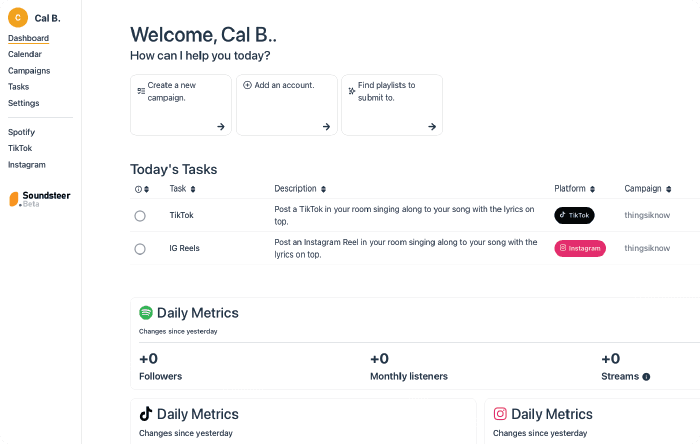700x444 pixels.
Task: Mark the TikTok task as complete
Action: [x=140, y=216]
